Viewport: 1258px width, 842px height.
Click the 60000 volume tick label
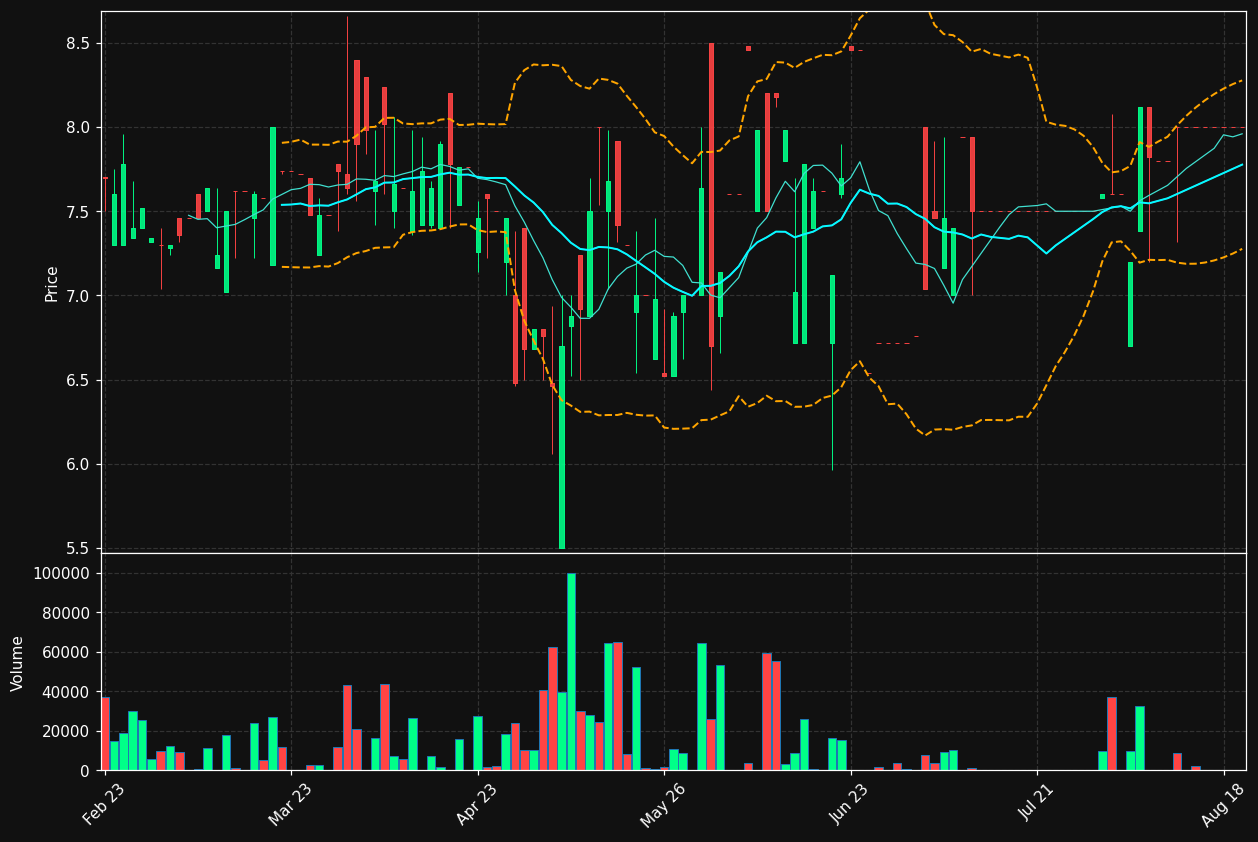66,653
